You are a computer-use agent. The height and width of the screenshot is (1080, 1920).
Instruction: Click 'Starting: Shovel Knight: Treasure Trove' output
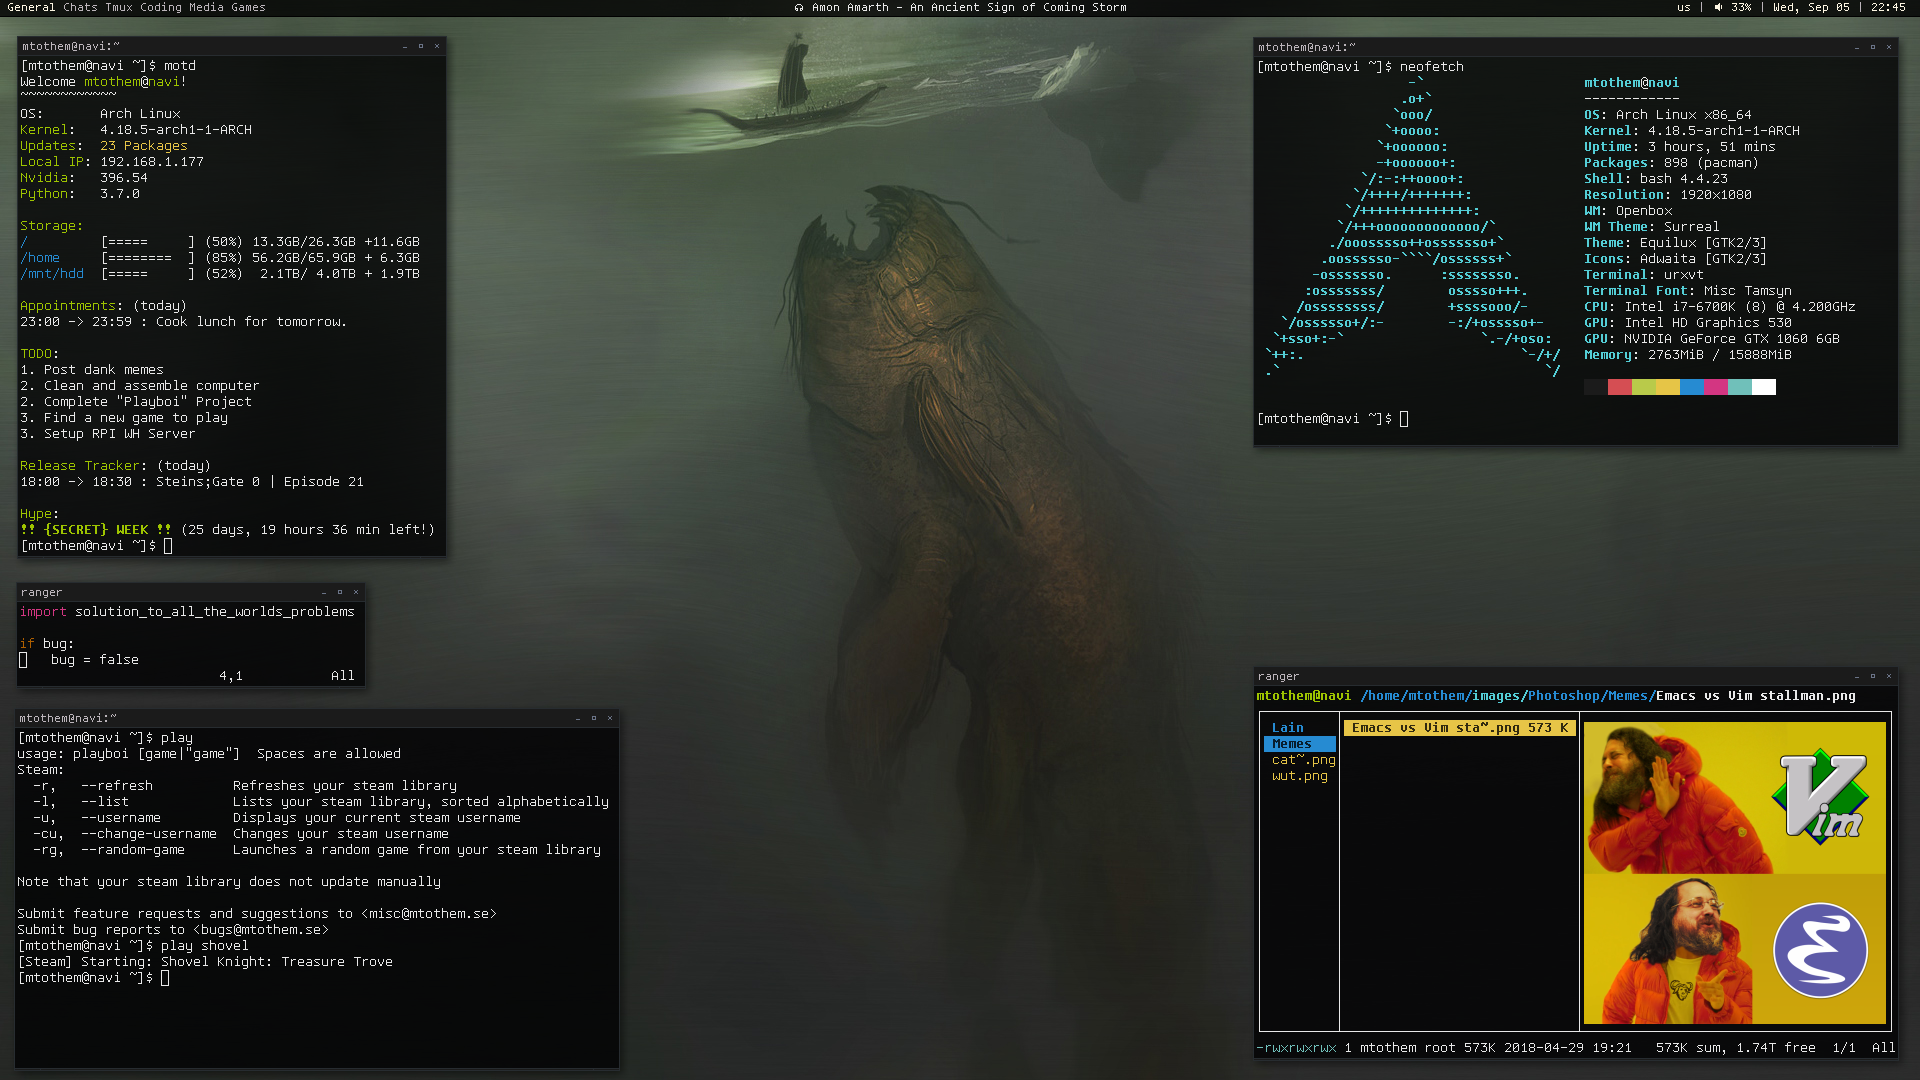click(237, 962)
